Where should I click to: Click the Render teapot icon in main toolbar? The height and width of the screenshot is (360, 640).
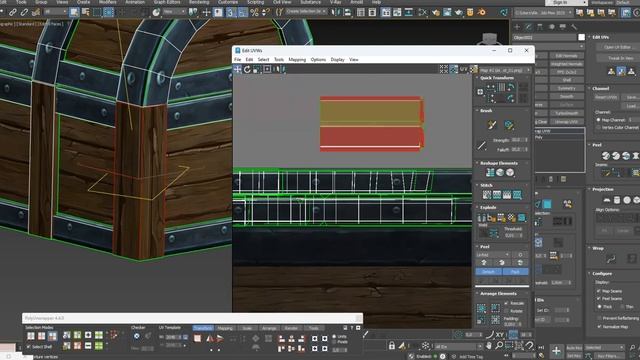459,12
